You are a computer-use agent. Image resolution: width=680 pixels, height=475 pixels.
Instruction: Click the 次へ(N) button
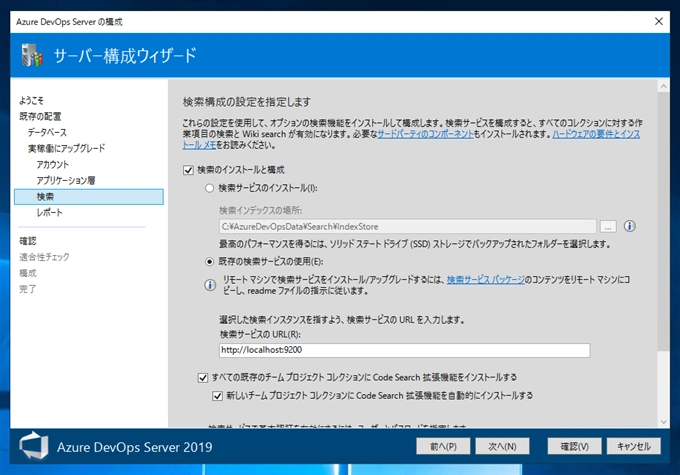tap(502, 446)
